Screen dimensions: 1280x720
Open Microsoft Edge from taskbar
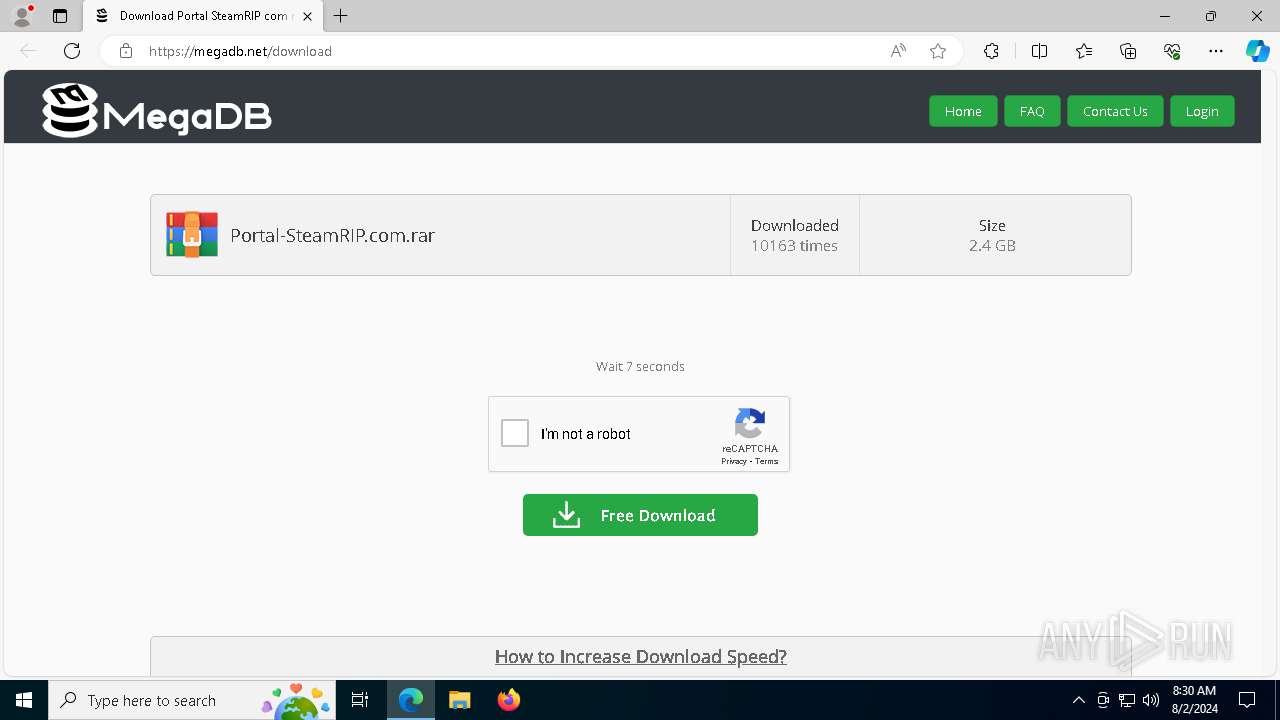[x=411, y=700]
